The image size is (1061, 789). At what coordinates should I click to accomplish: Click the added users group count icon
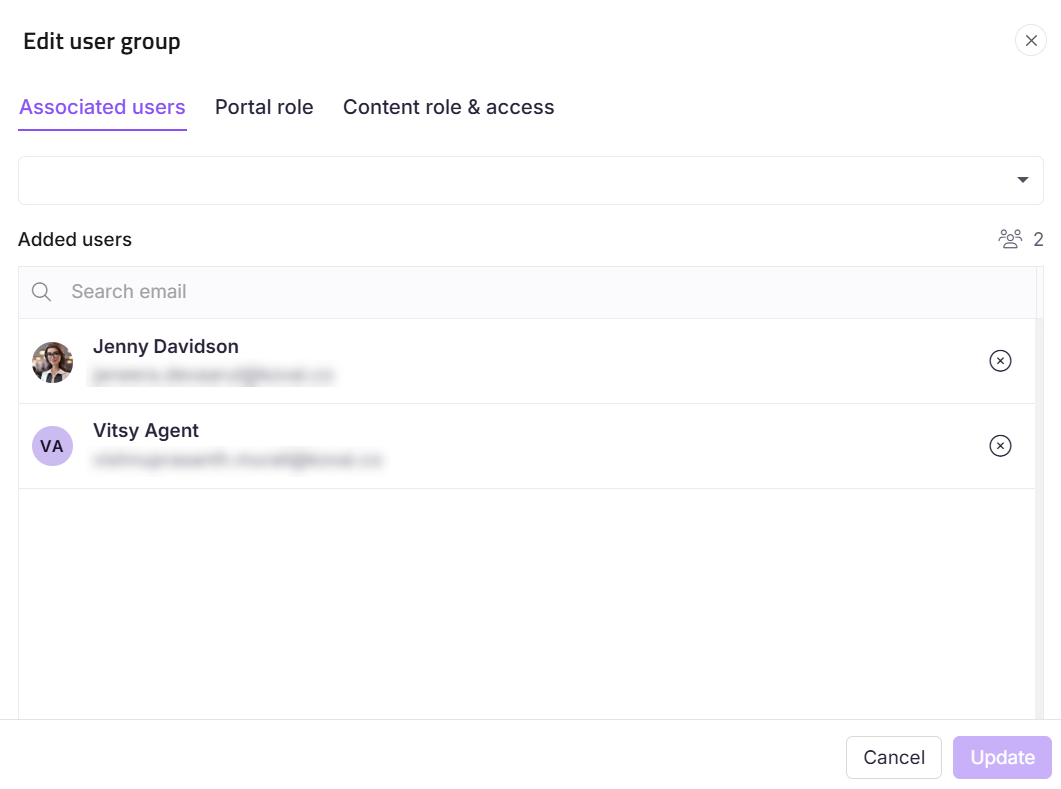1010,239
